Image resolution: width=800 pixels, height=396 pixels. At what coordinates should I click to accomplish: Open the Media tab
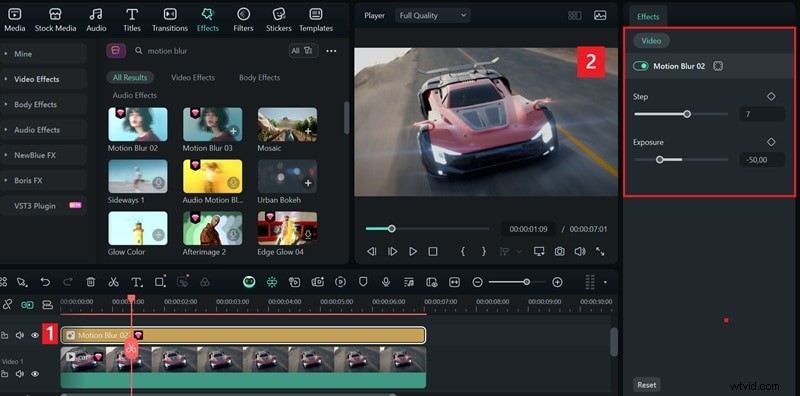click(14, 20)
